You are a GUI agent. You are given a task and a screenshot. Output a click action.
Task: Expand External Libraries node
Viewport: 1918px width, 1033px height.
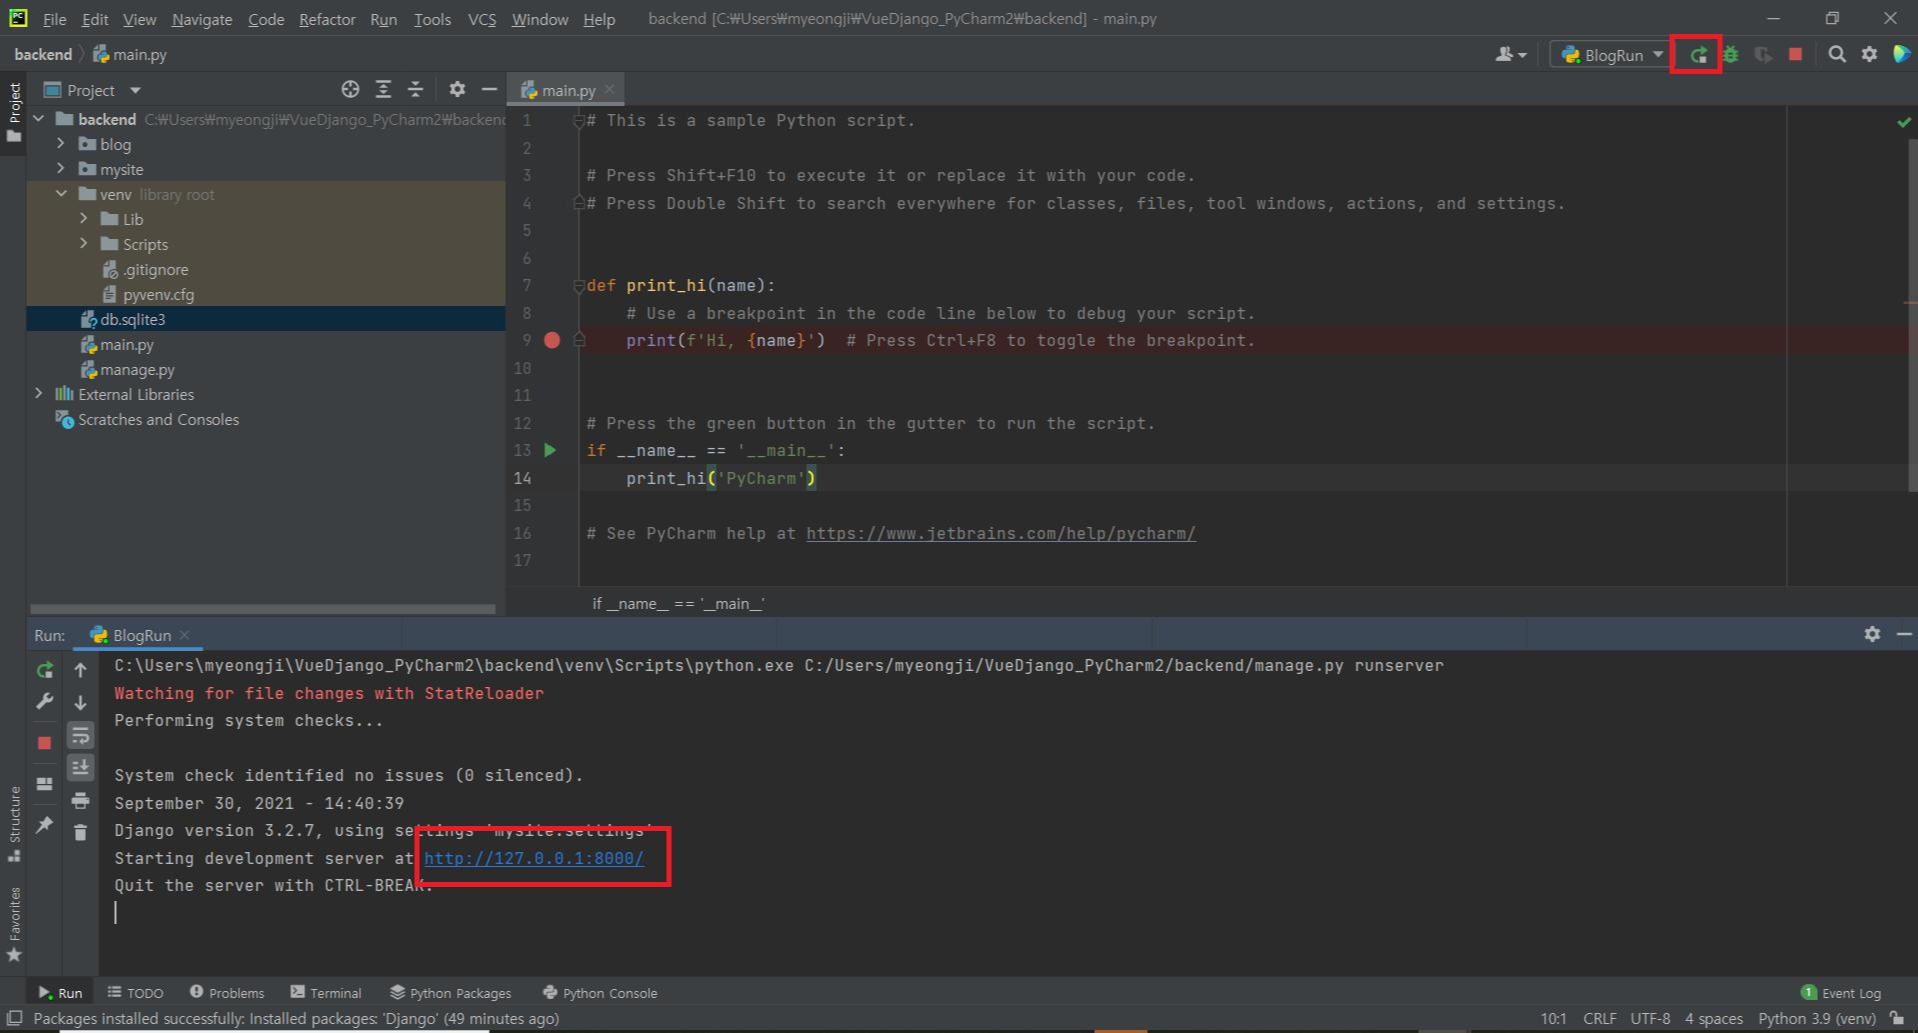tap(39, 394)
